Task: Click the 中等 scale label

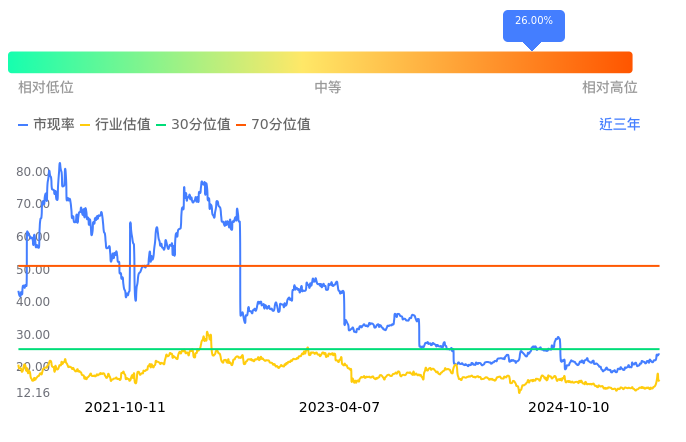Action: pyautogui.click(x=328, y=88)
